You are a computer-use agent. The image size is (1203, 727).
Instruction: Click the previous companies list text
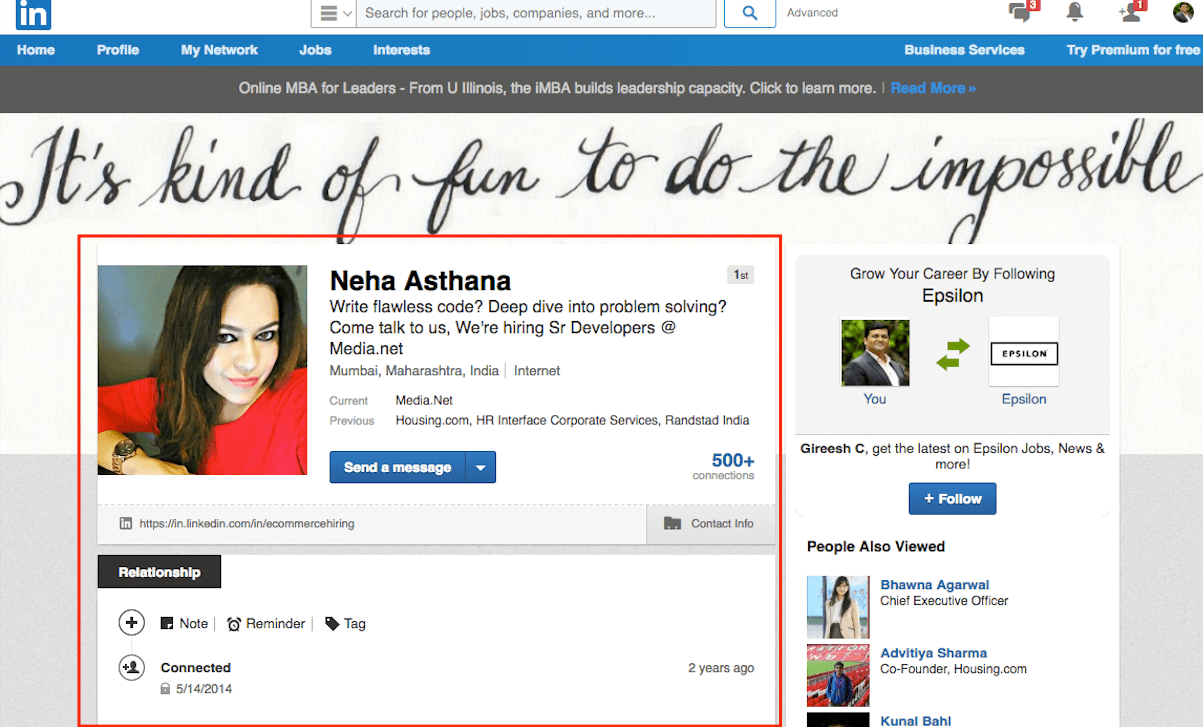click(572, 420)
